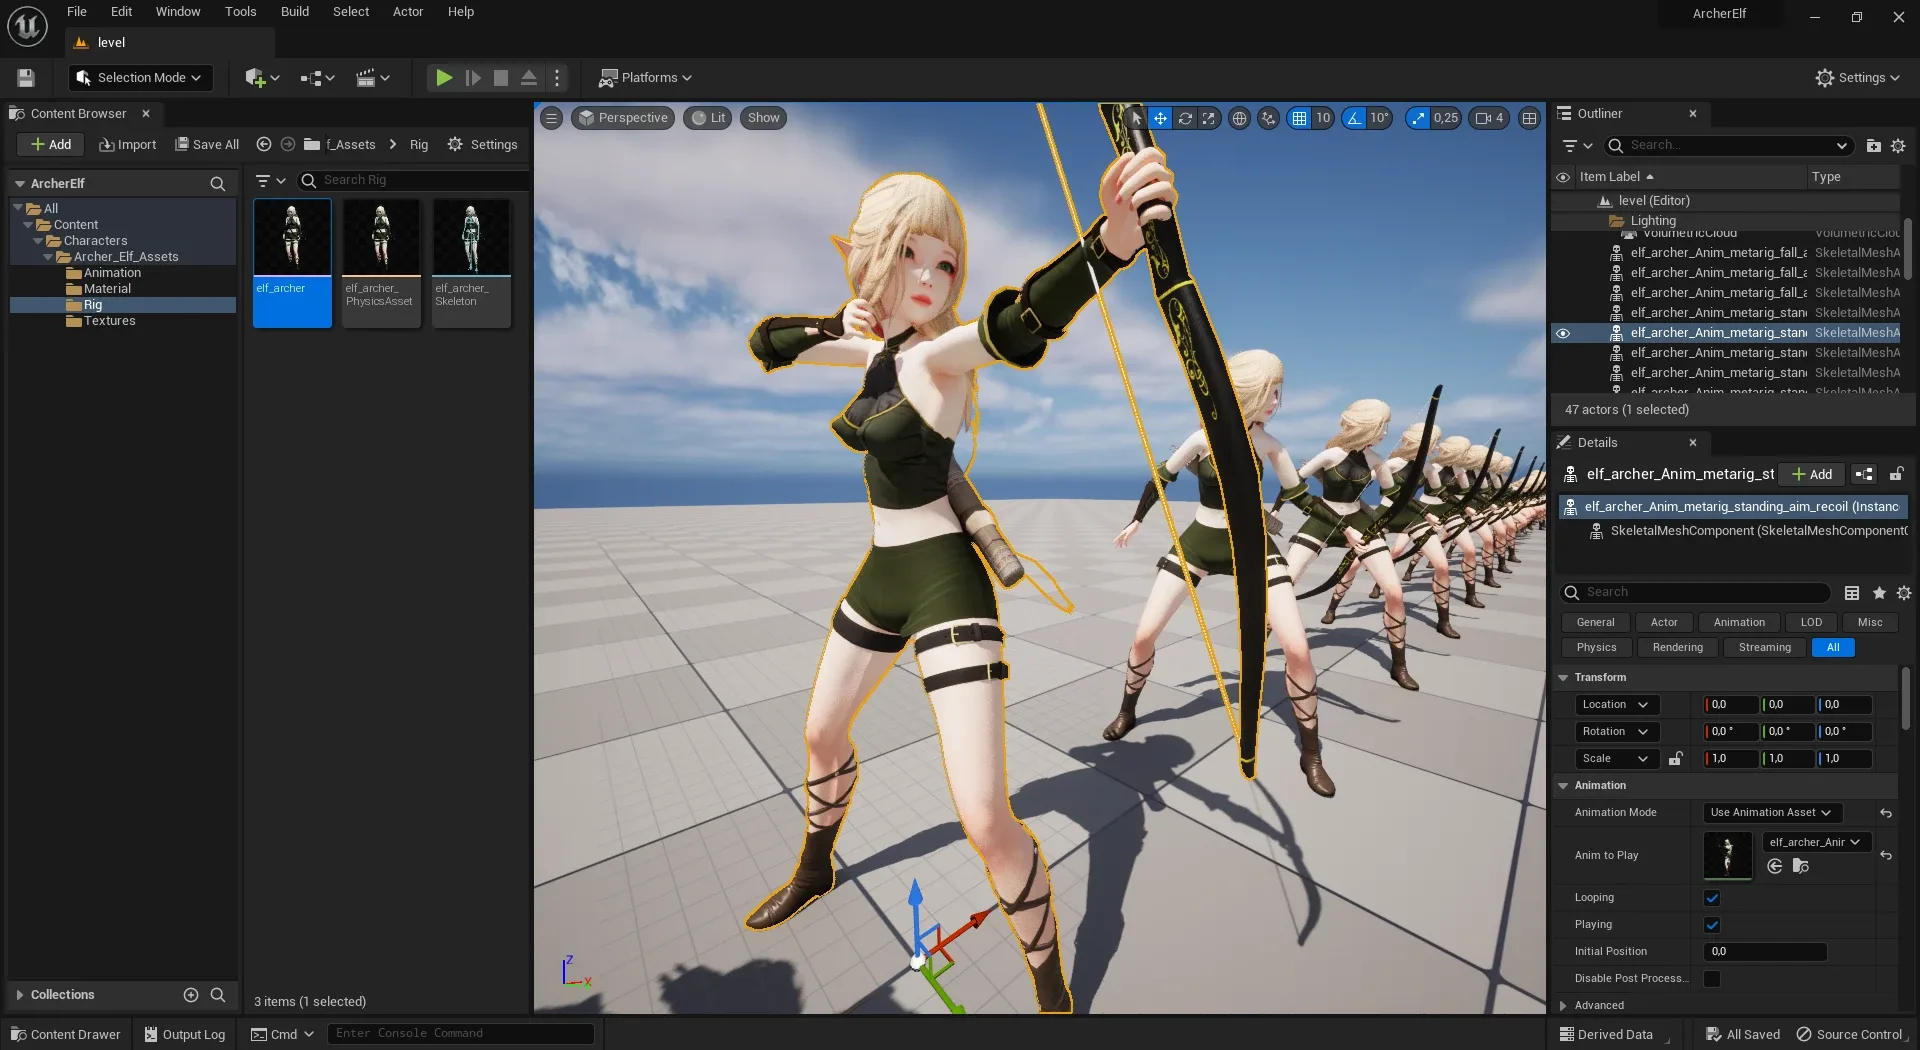Toggle visibility of selected SkeletalMesh in Outliner
The width and height of the screenshot is (1920, 1050).
(x=1564, y=332)
